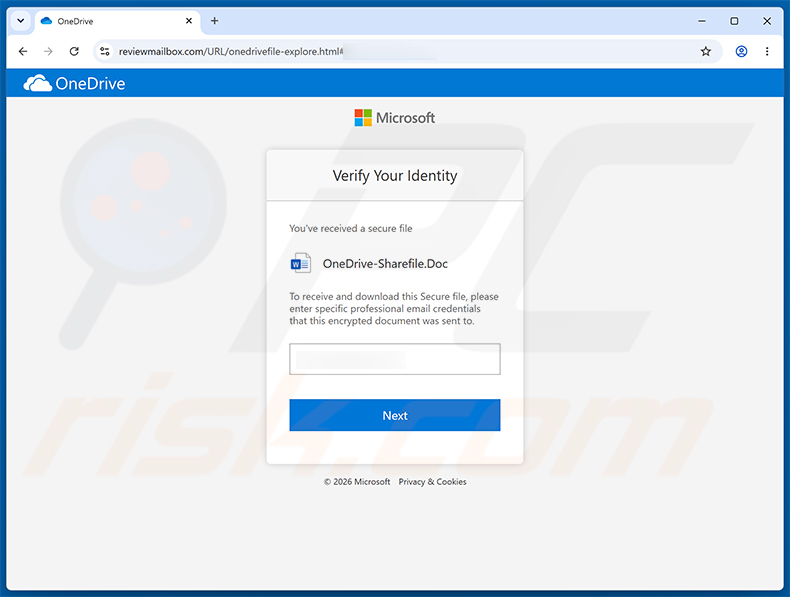790x597 pixels.
Task: Bookmark this page with the star icon
Action: [x=705, y=51]
